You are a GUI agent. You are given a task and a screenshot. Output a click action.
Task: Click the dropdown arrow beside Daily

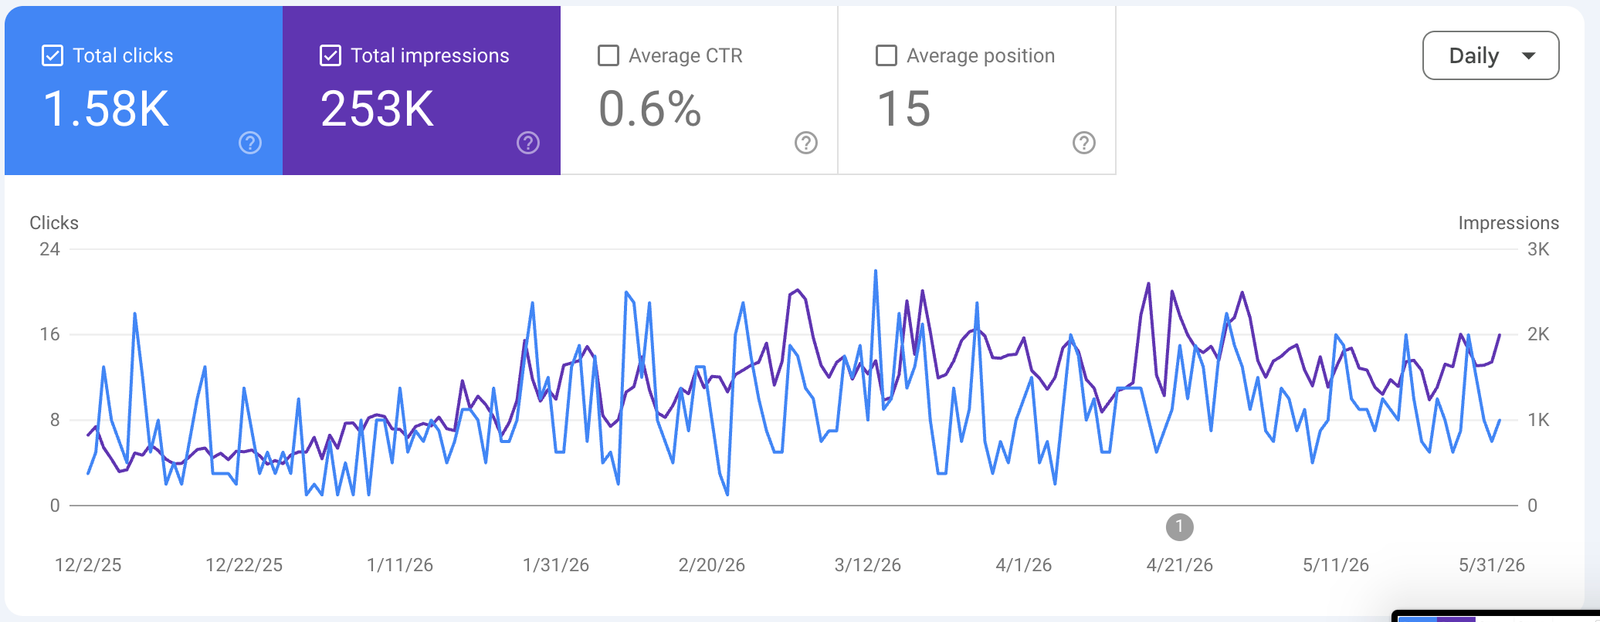pos(1528,56)
